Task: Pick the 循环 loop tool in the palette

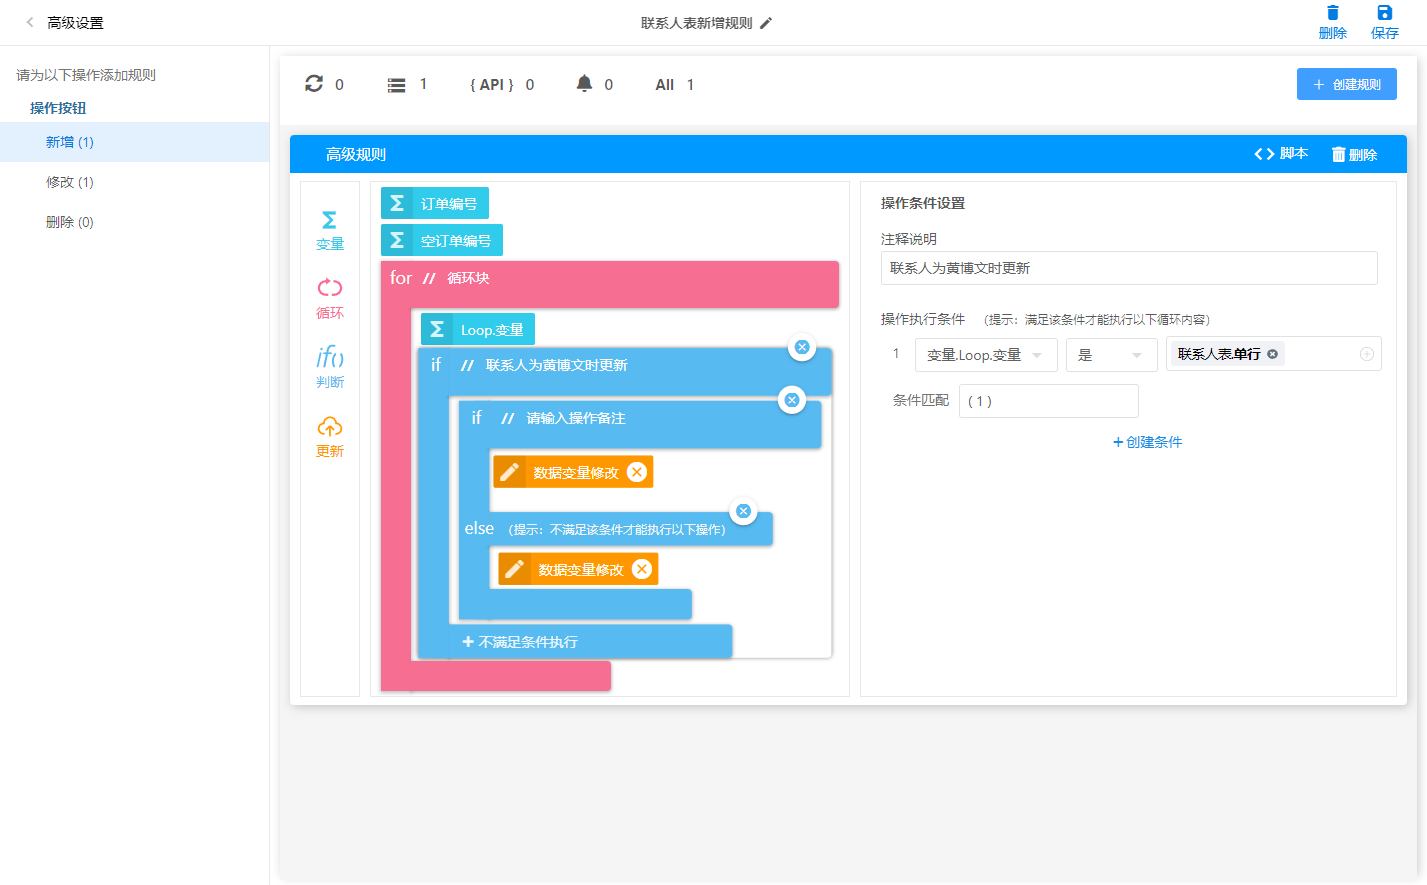Action: coord(329,299)
